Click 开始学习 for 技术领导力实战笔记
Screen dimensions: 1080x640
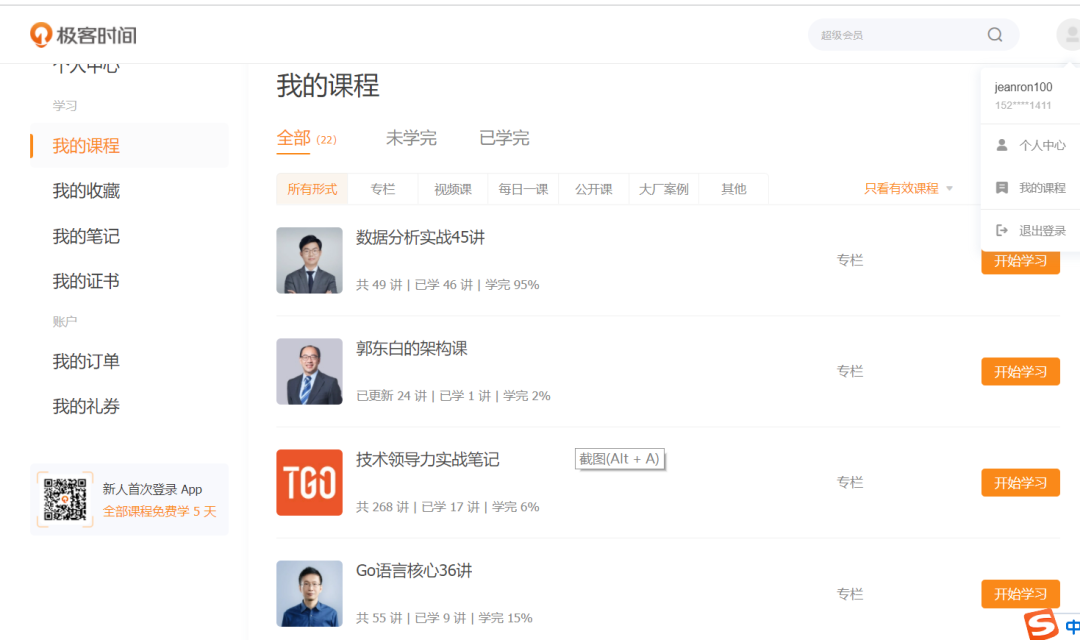[x=1020, y=482]
